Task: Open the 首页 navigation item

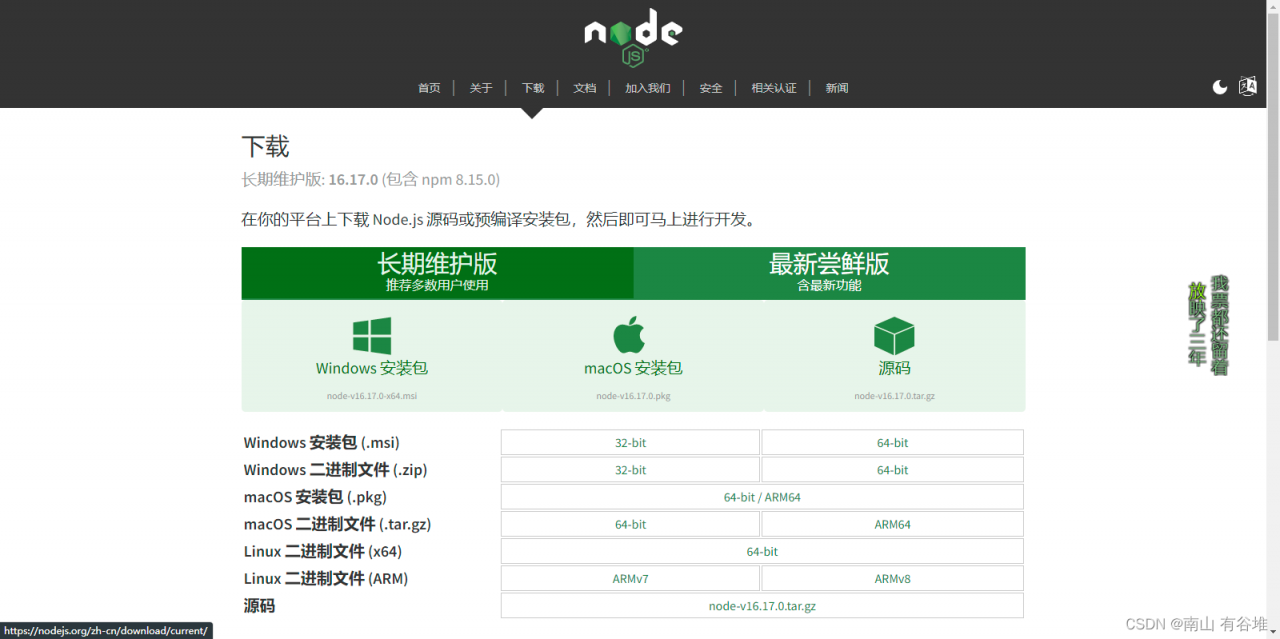Action: click(x=429, y=88)
